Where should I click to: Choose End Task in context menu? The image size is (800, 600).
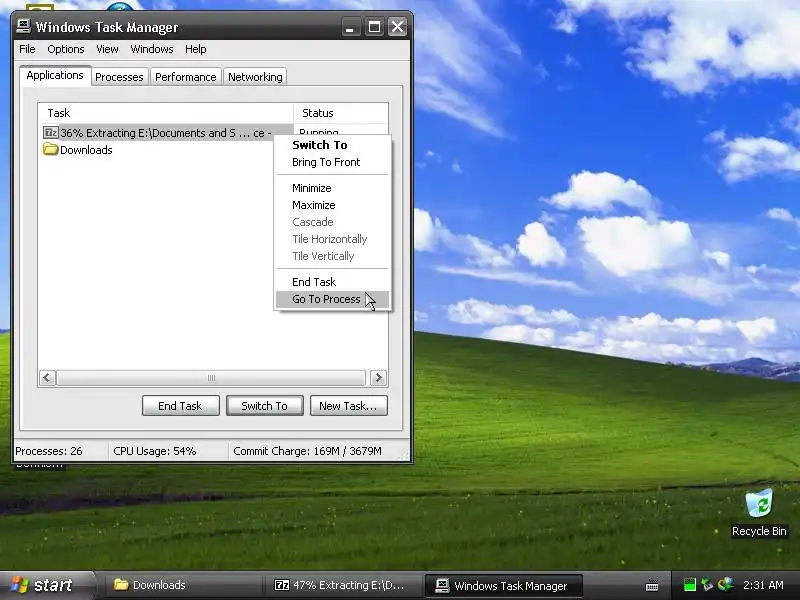(x=333, y=282)
